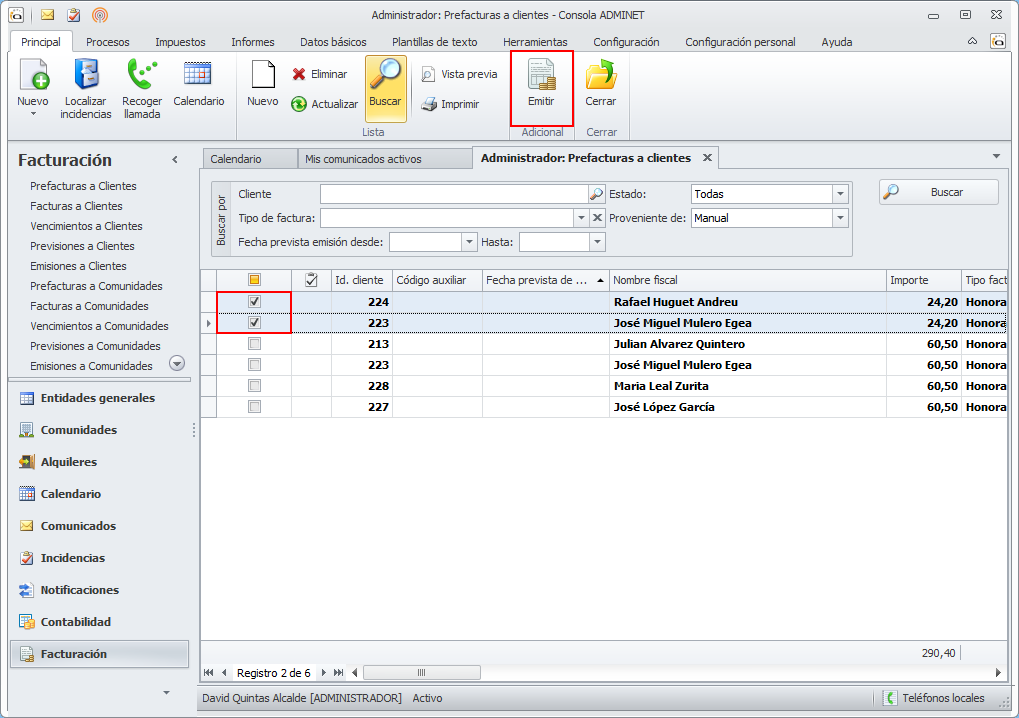The height and width of the screenshot is (718, 1019).
Task: Click the Actualizar refresh icon
Action: [299, 104]
